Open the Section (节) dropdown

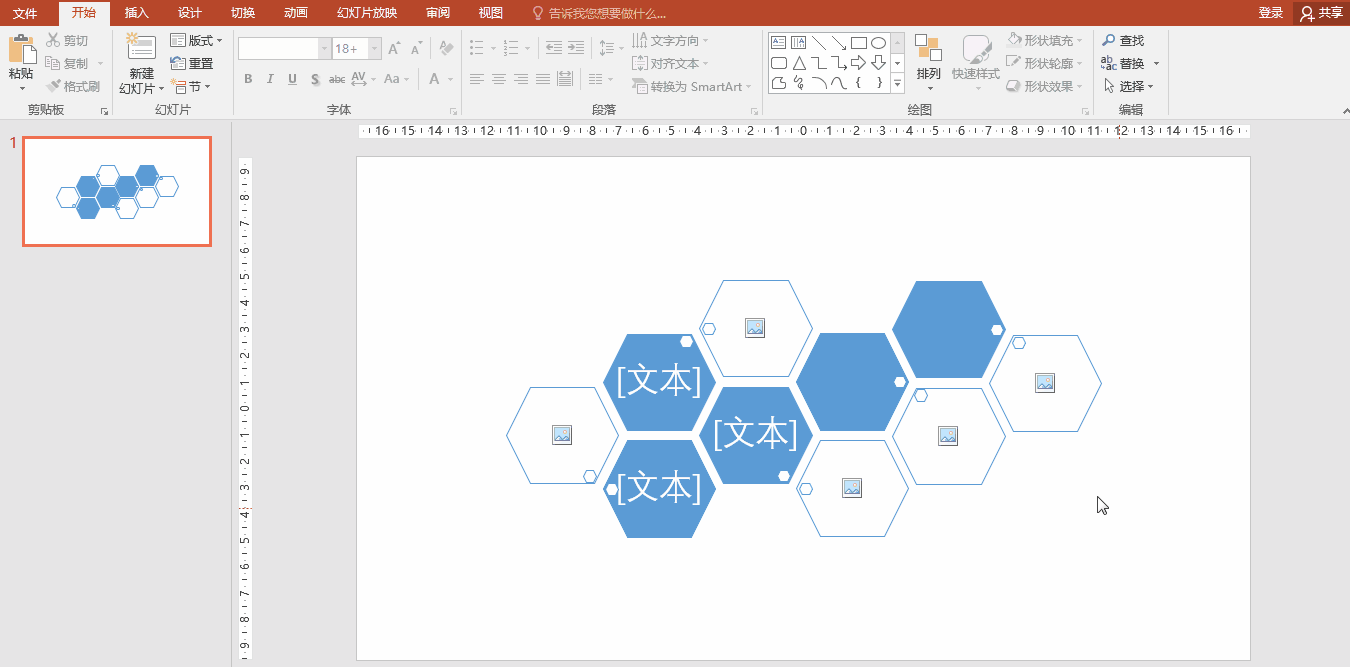tap(190, 86)
